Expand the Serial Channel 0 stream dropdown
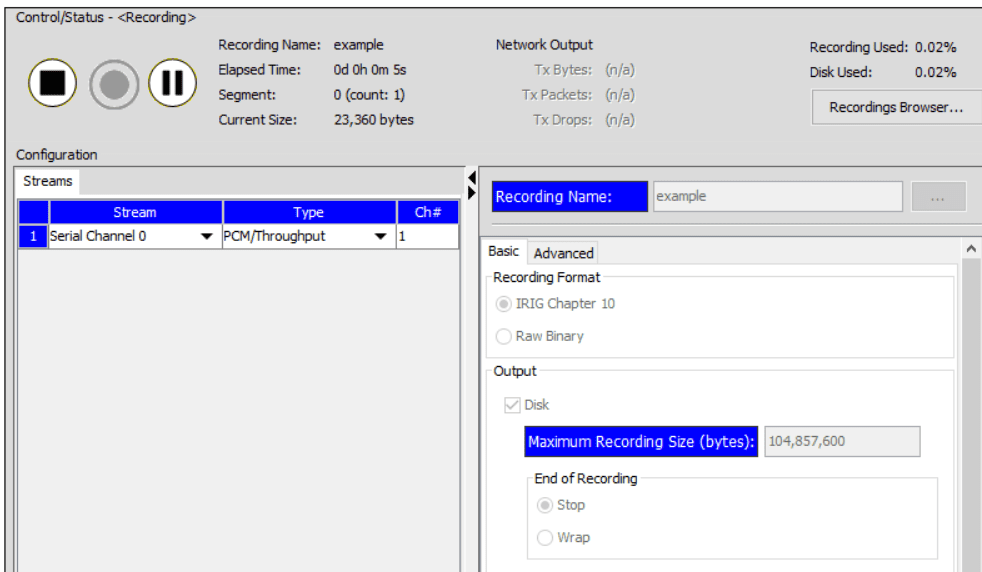The image size is (982, 572). pyautogui.click(x=207, y=237)
